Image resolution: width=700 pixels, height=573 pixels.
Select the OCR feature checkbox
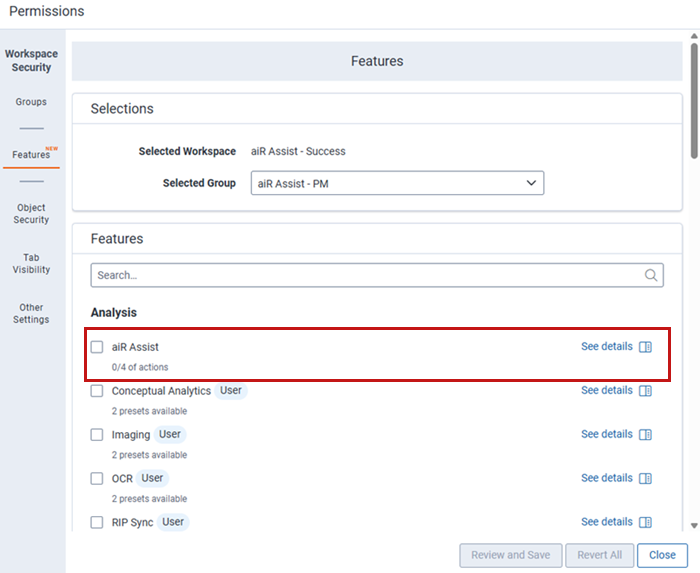(x=97, y=478)
